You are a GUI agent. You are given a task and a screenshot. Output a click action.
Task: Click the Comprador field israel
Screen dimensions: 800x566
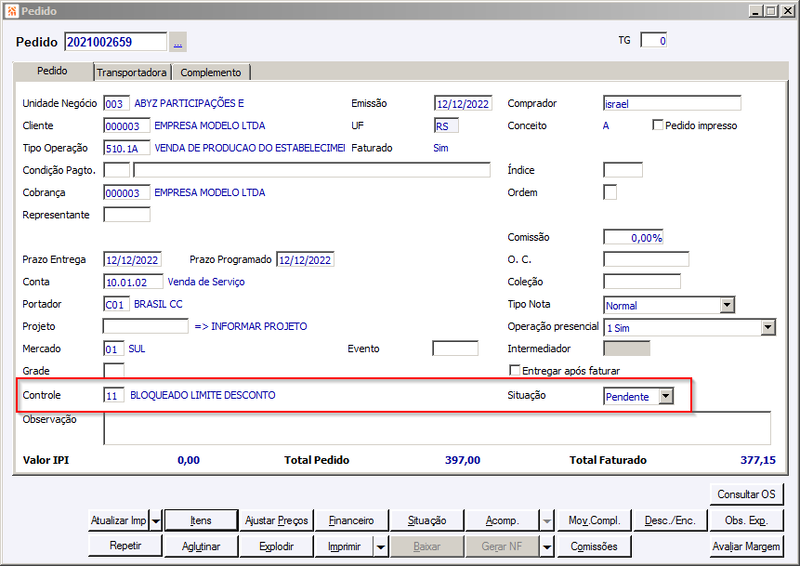pos(672,103)
